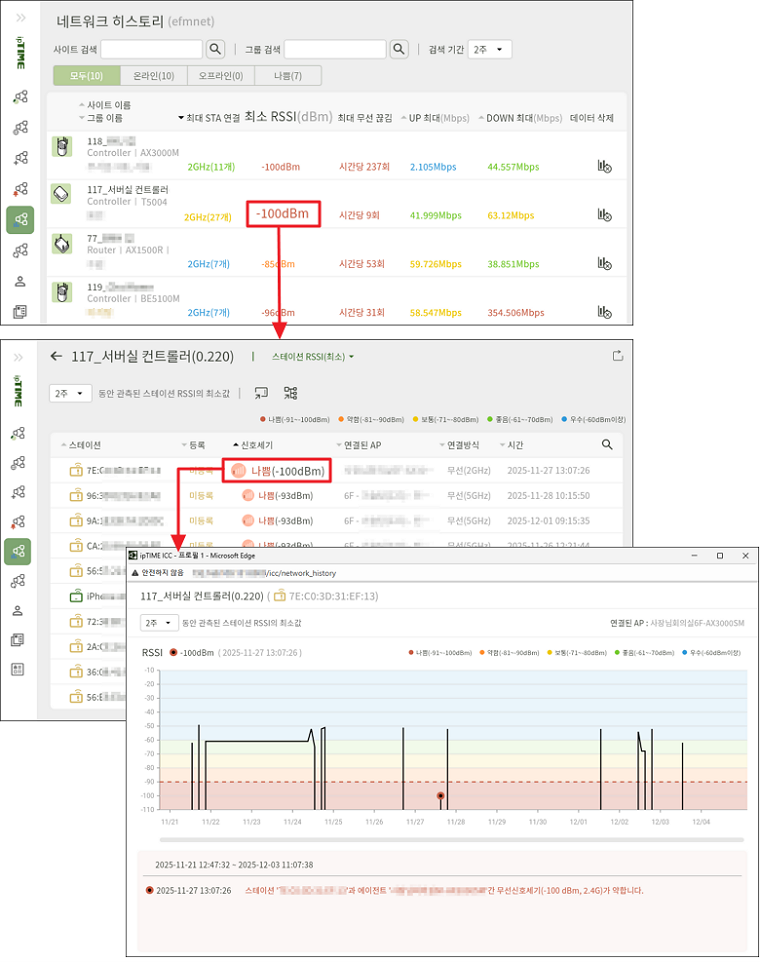Click the highlighted -100dBm value for 117_서버실 컨트롤러
This screenshot has width=760, height=962.
[x=283, y=214]
